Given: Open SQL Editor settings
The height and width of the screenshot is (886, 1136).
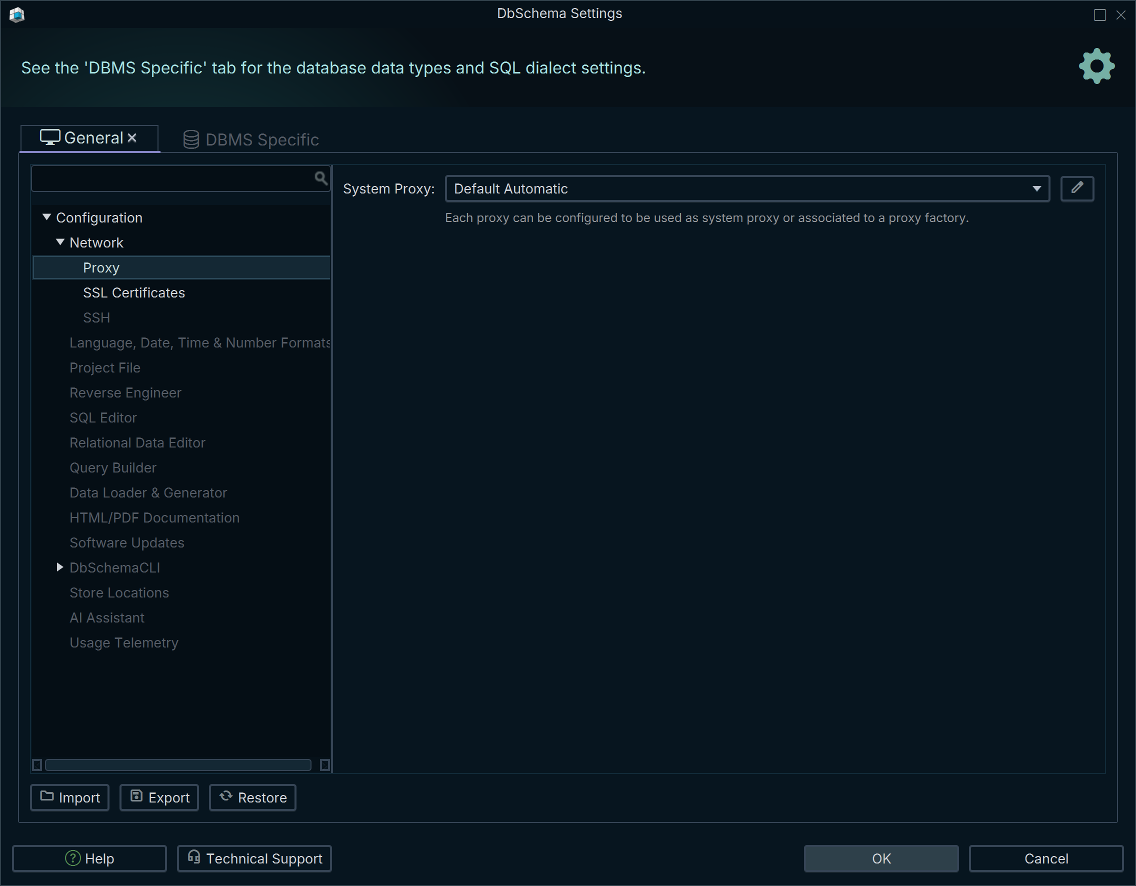Looking at the screenshot, I should tap(103, 417).
